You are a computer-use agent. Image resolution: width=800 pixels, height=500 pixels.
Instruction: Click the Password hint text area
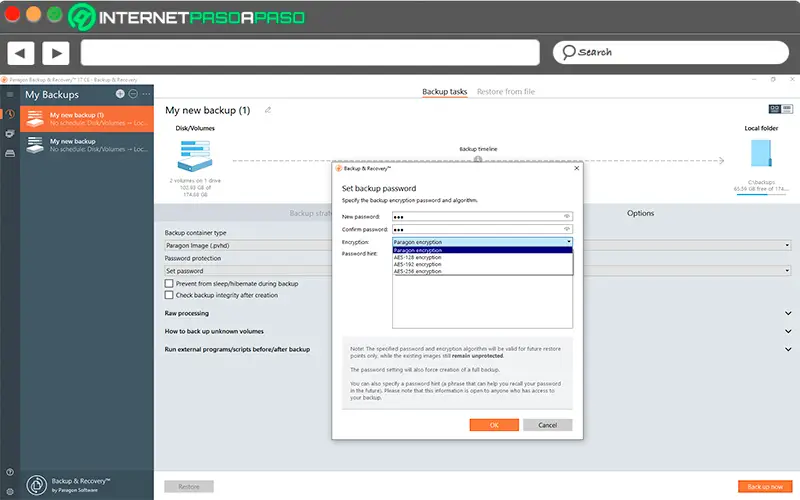click(x=482, y=302)
